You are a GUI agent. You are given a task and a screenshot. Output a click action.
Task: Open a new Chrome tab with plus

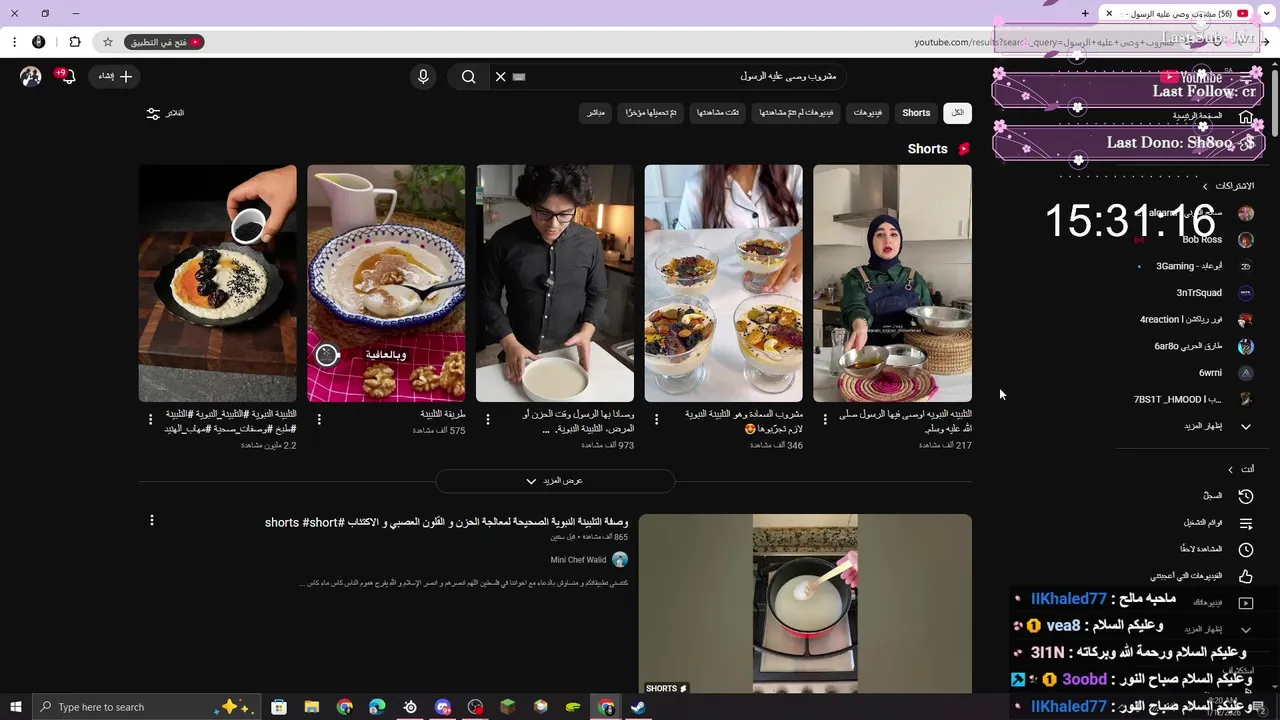[1085, 13]
